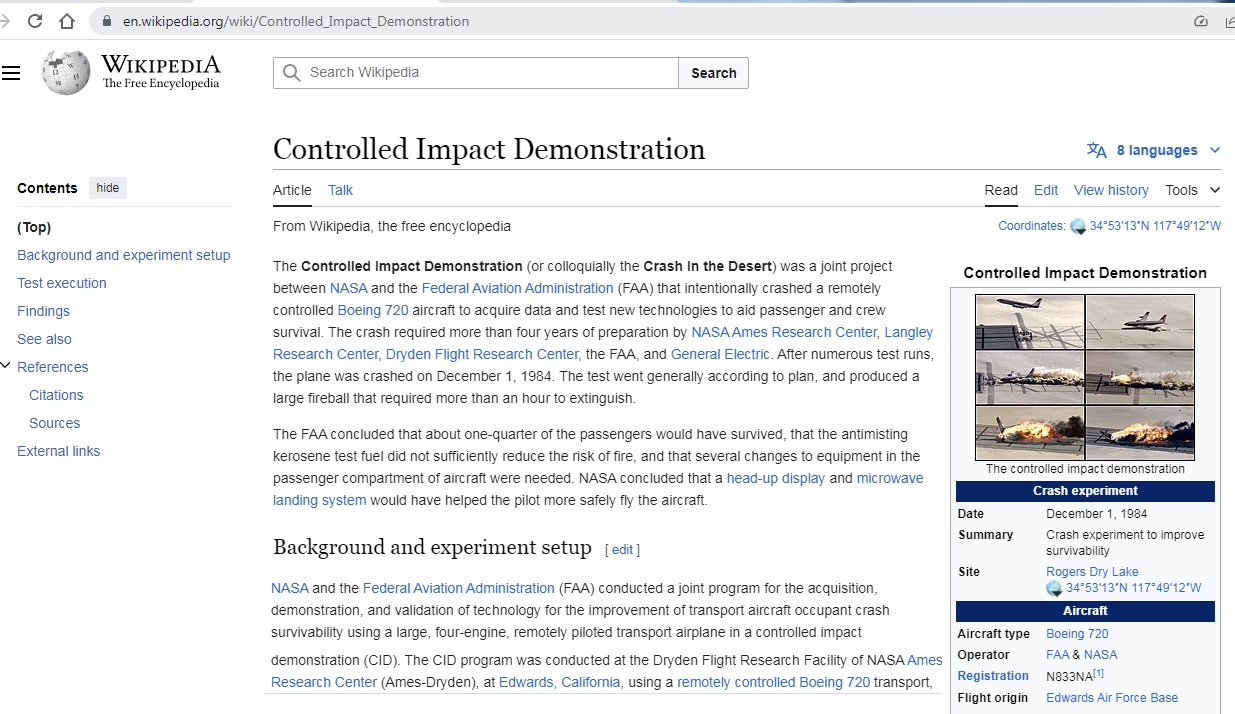The image size is (1235, 714).
Task: Open the Rogers Dry Lake link in the infobox
Action: tap(1092, 572)
